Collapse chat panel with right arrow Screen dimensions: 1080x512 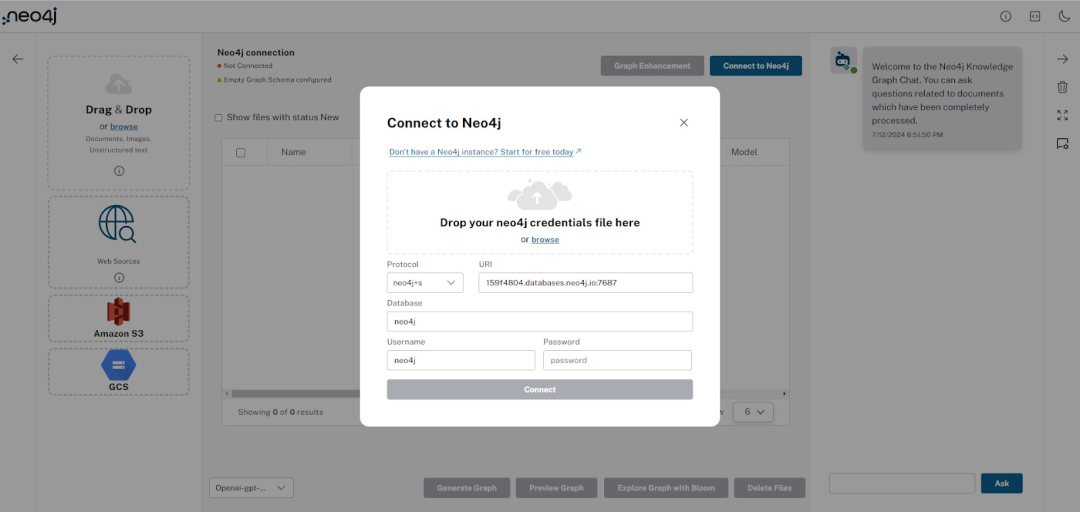click(1062, 59)
